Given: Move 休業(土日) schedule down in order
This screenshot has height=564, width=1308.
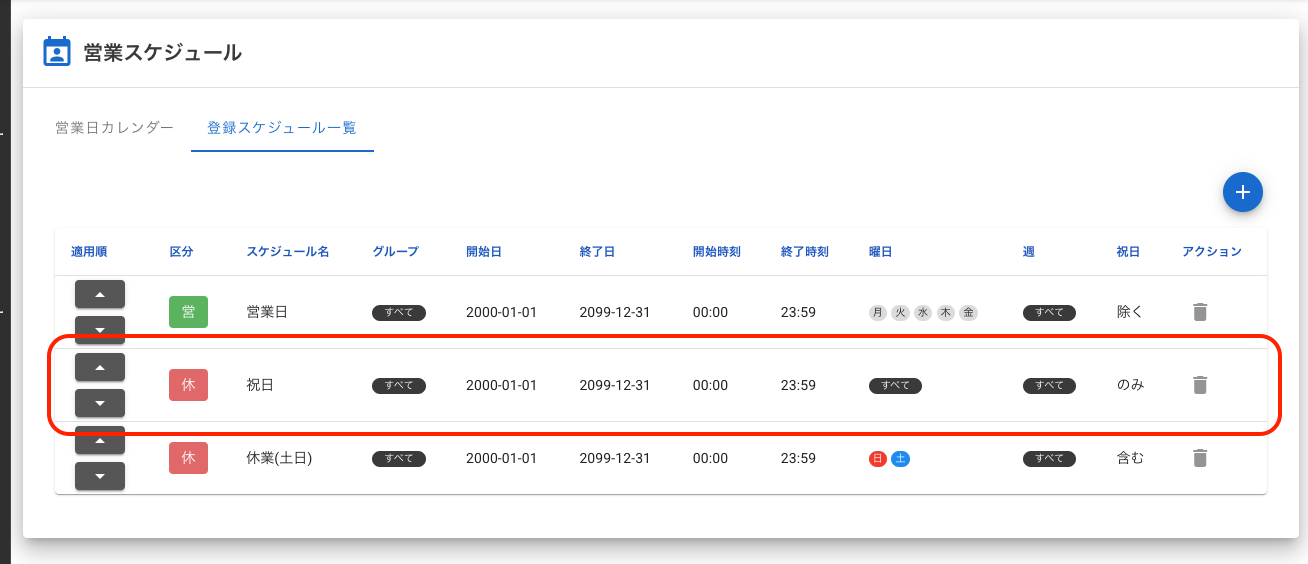Looking at the screenshot, I should 99,476.
